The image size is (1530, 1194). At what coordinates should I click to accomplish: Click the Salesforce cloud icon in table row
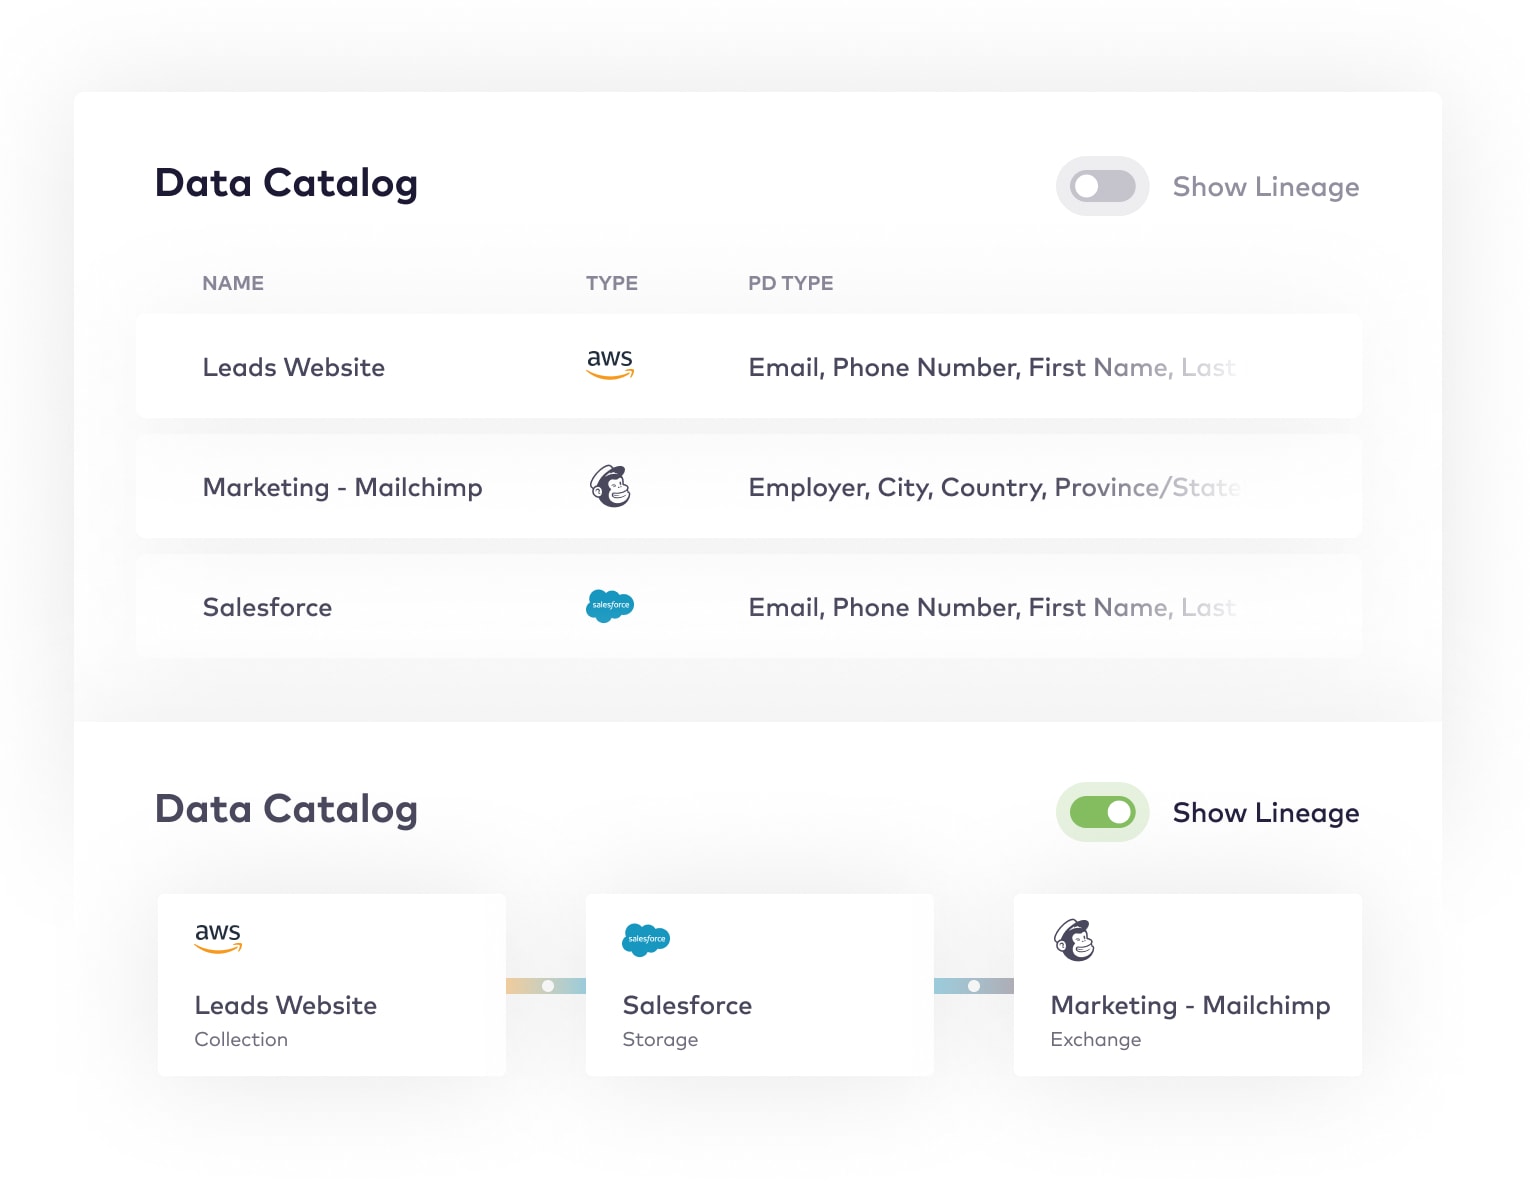coord(610,606)
